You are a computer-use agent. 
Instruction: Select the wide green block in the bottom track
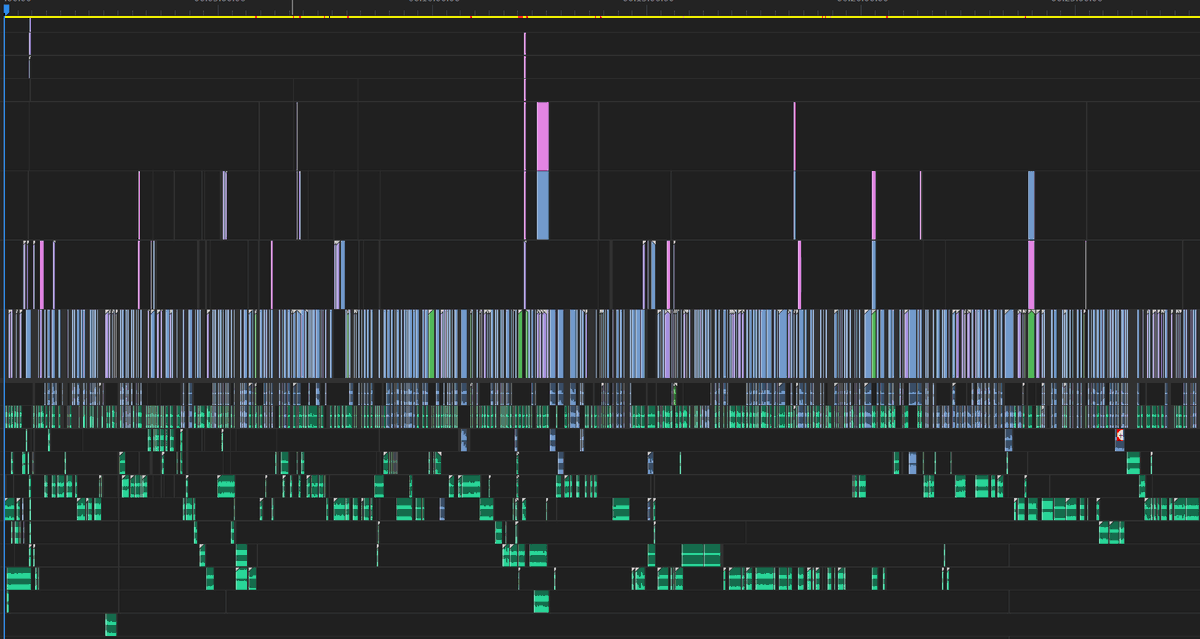[x=700, y=555]
